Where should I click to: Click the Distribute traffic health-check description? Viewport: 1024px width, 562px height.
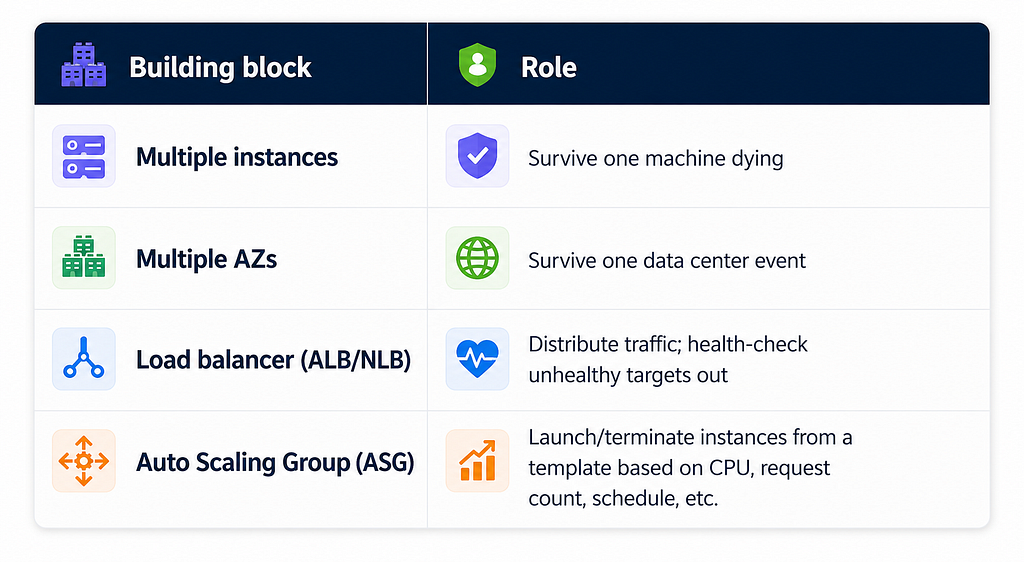[668, 360]
